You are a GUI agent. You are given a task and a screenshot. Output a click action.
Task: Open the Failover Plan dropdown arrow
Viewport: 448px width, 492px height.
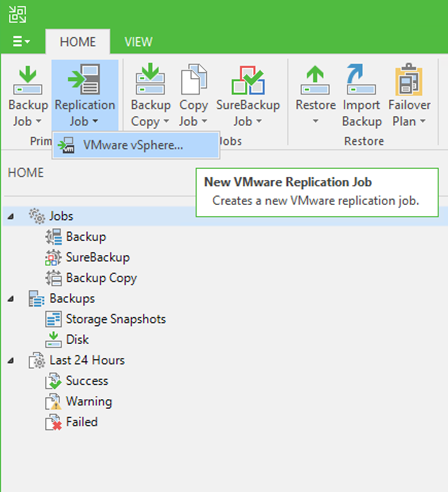(x=422, y=121)
